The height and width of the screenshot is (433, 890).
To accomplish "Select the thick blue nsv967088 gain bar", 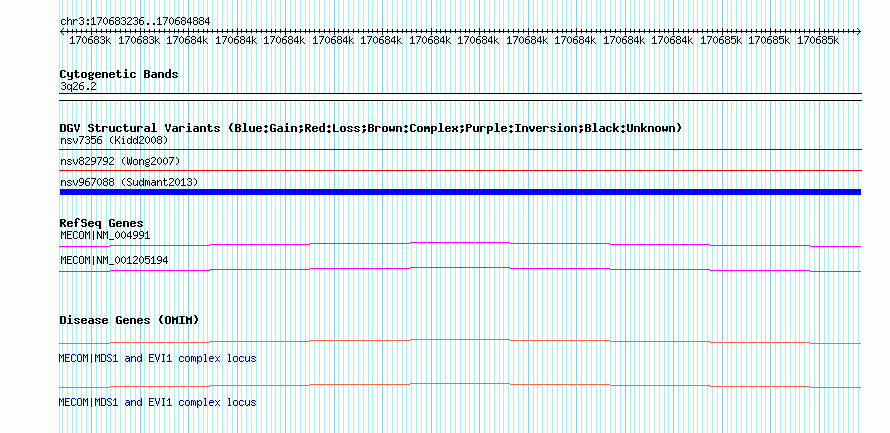I will (460, 192).
